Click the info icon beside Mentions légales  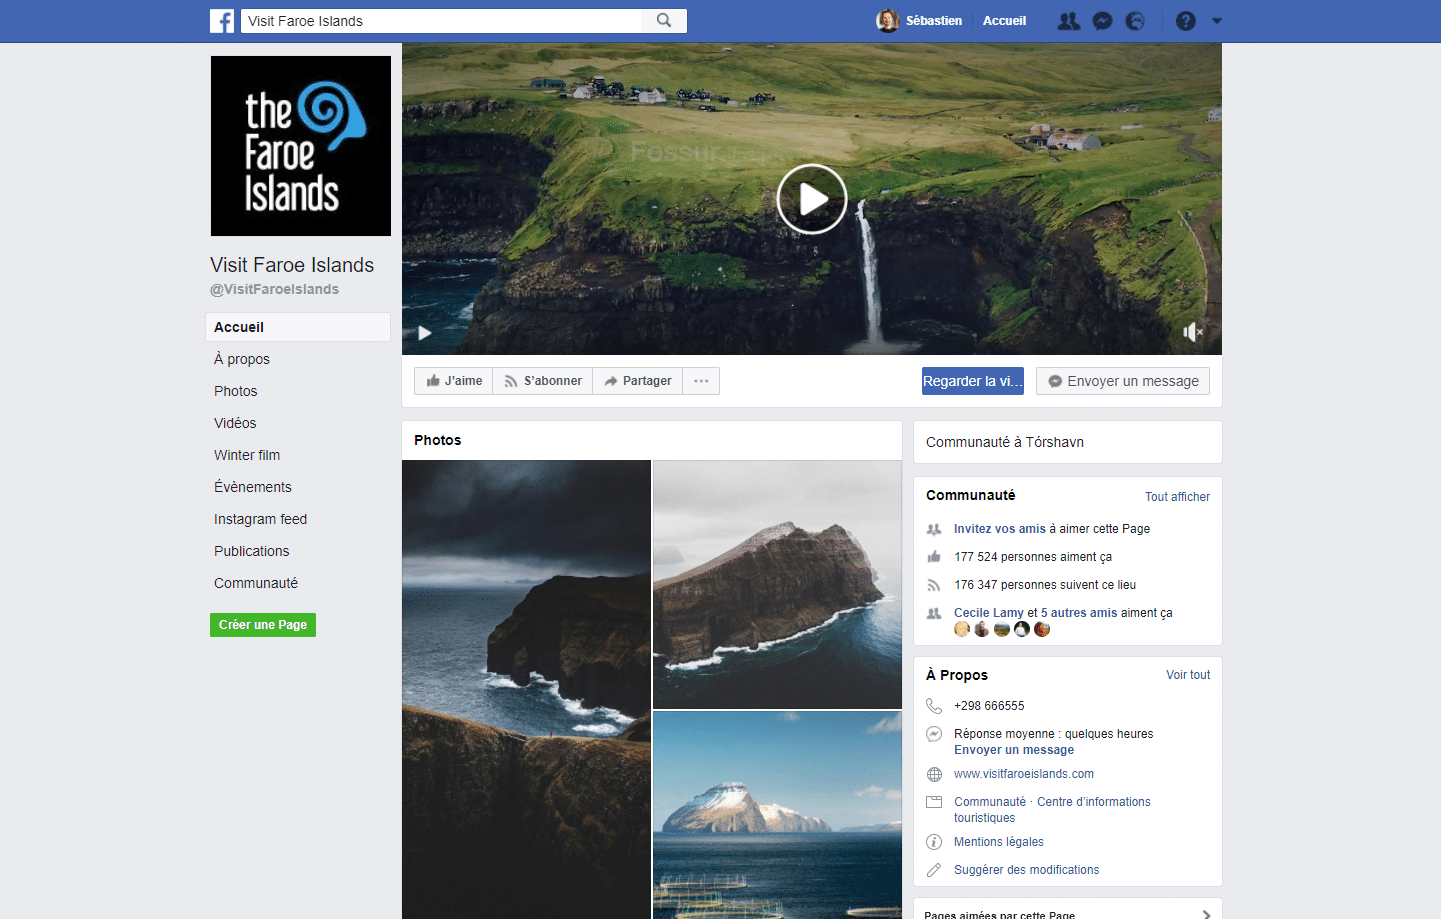tap(934, 842)
